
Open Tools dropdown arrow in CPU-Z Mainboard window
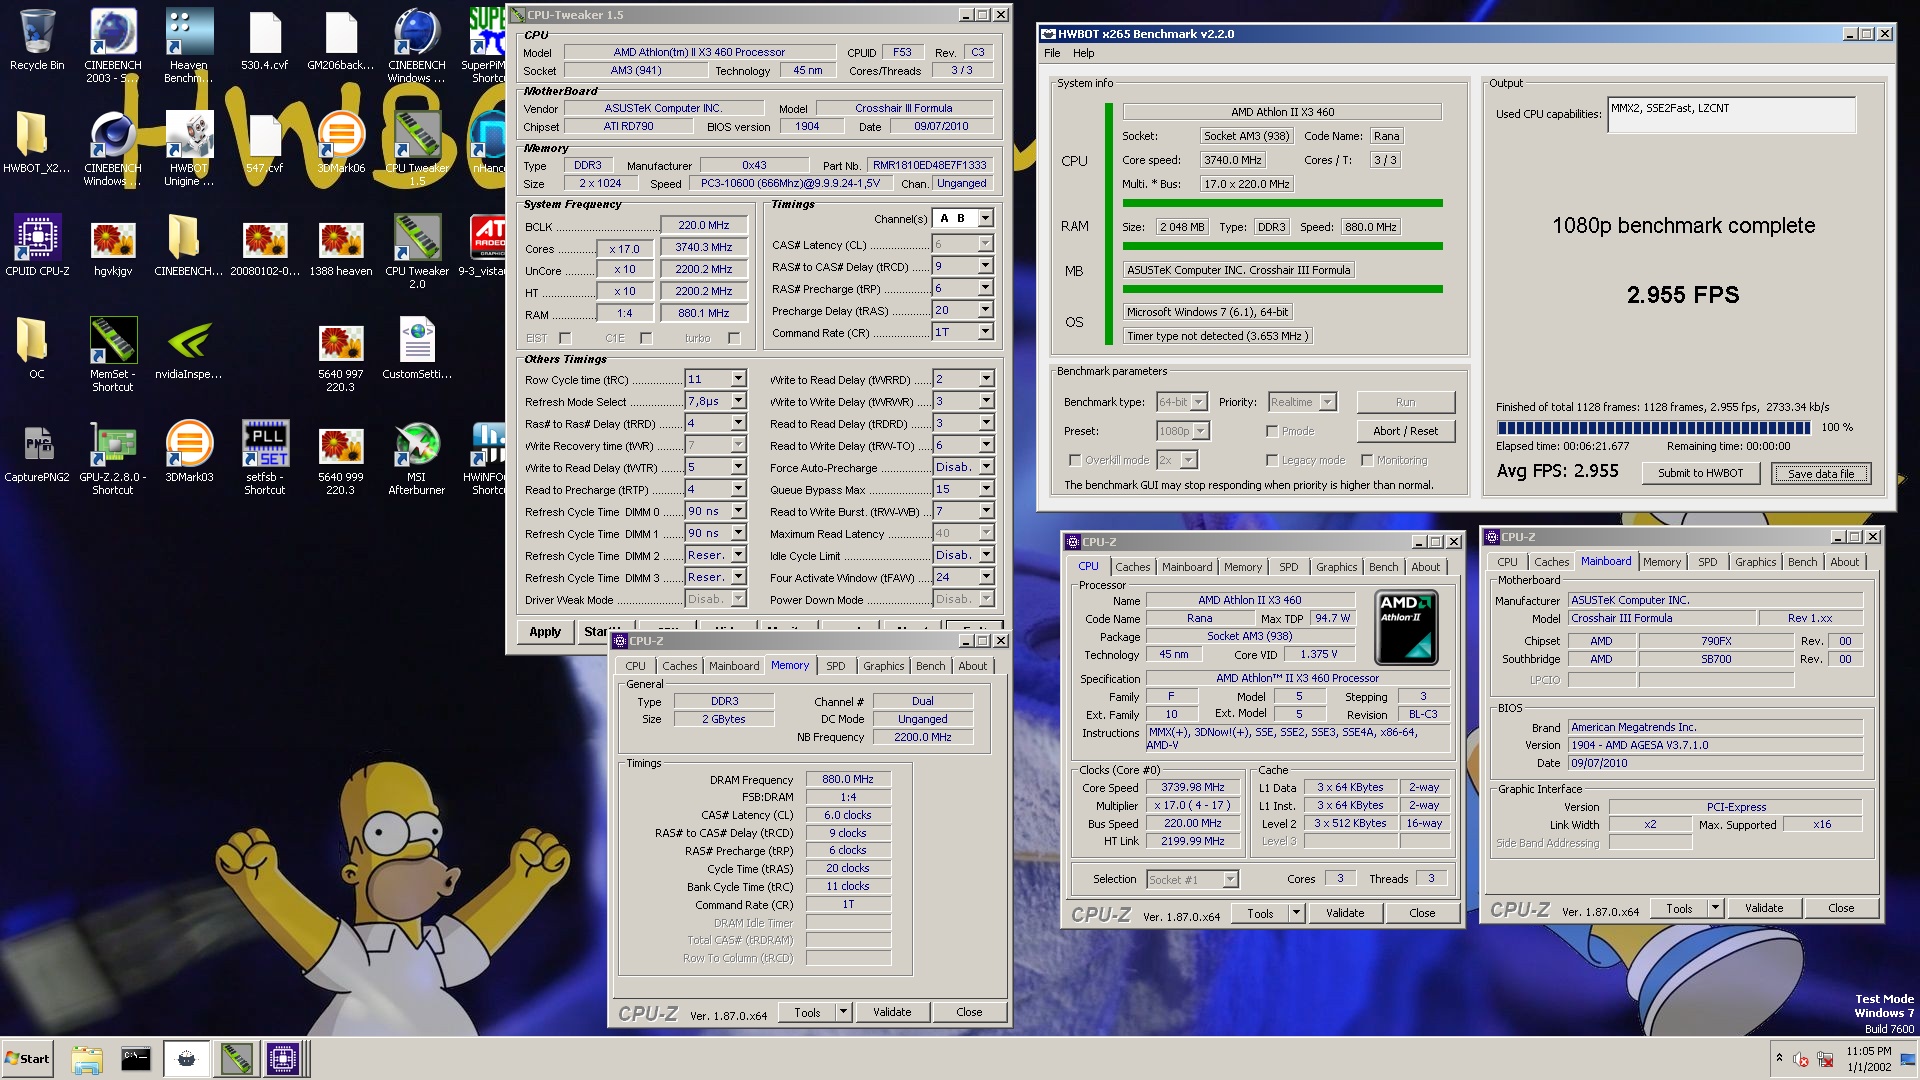(1715, 908)
